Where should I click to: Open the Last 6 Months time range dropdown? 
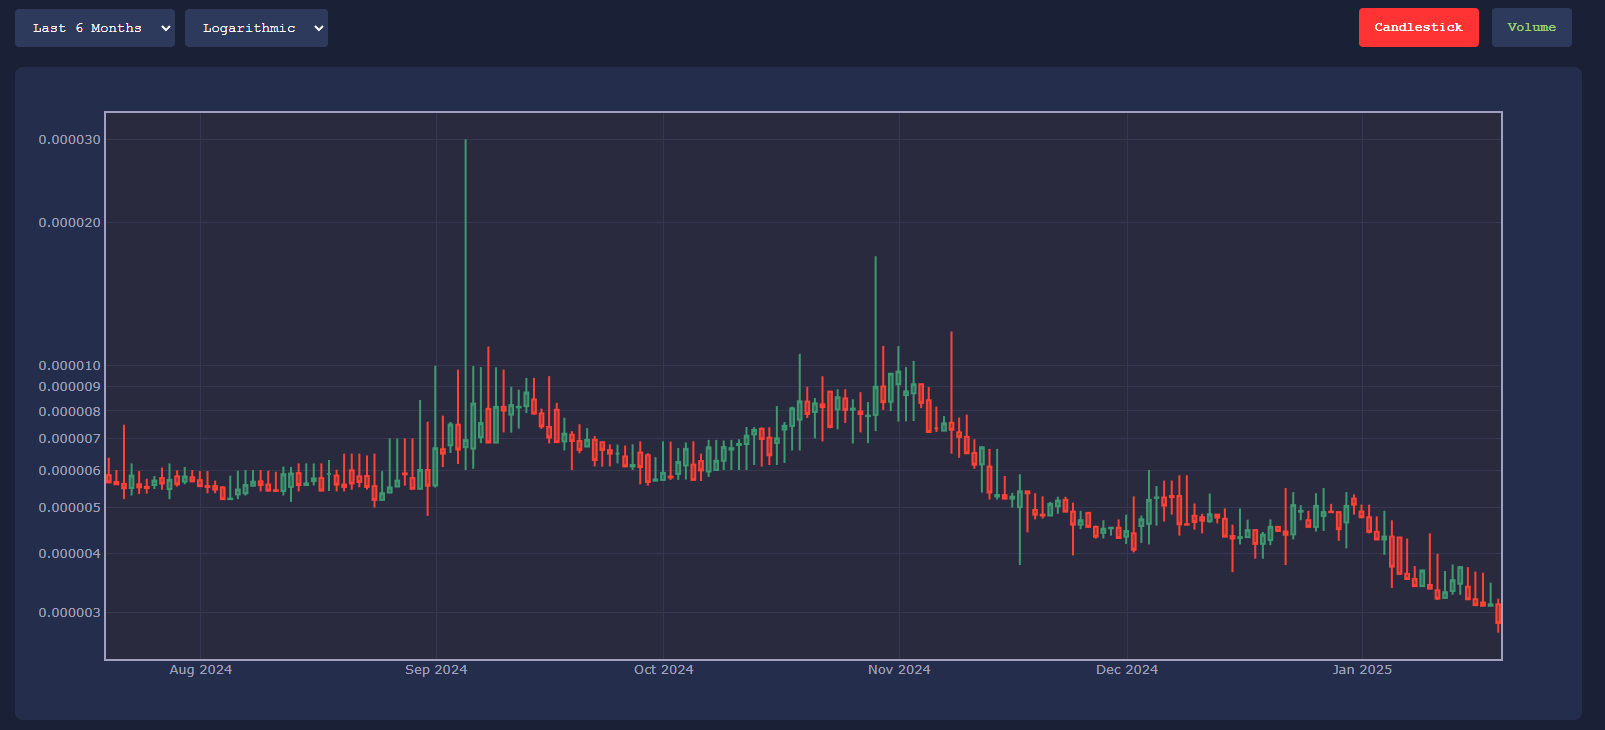(x=95, y=28)
